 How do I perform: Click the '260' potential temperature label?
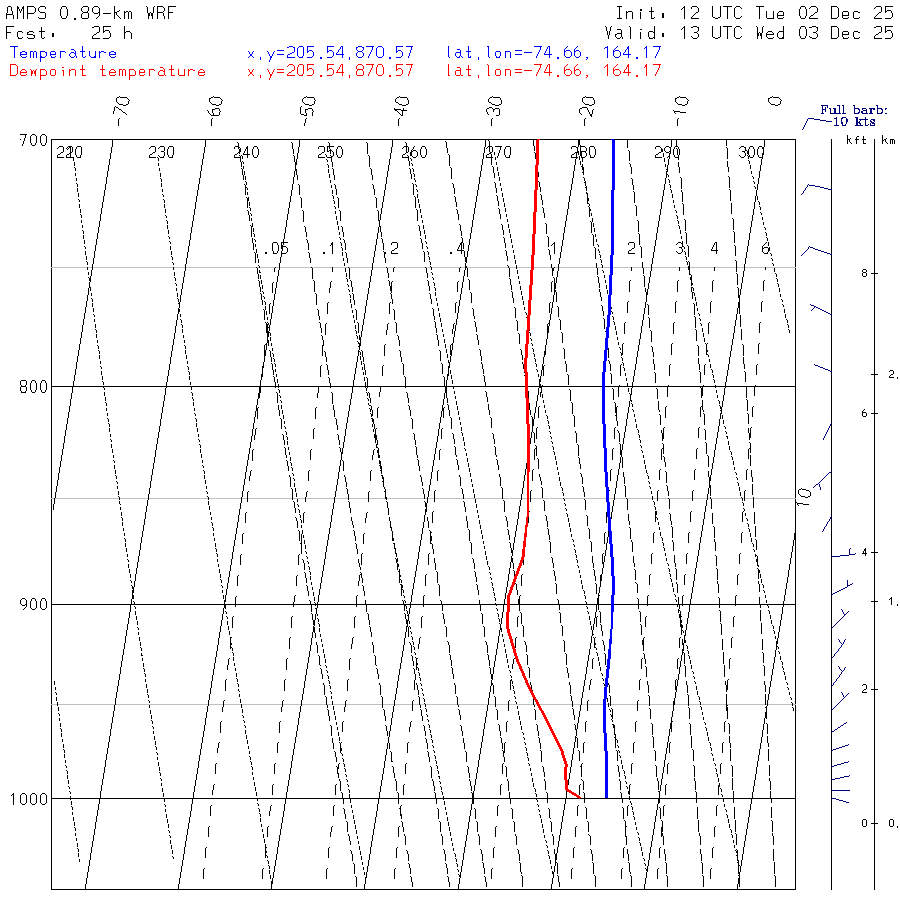click(414, 153)
